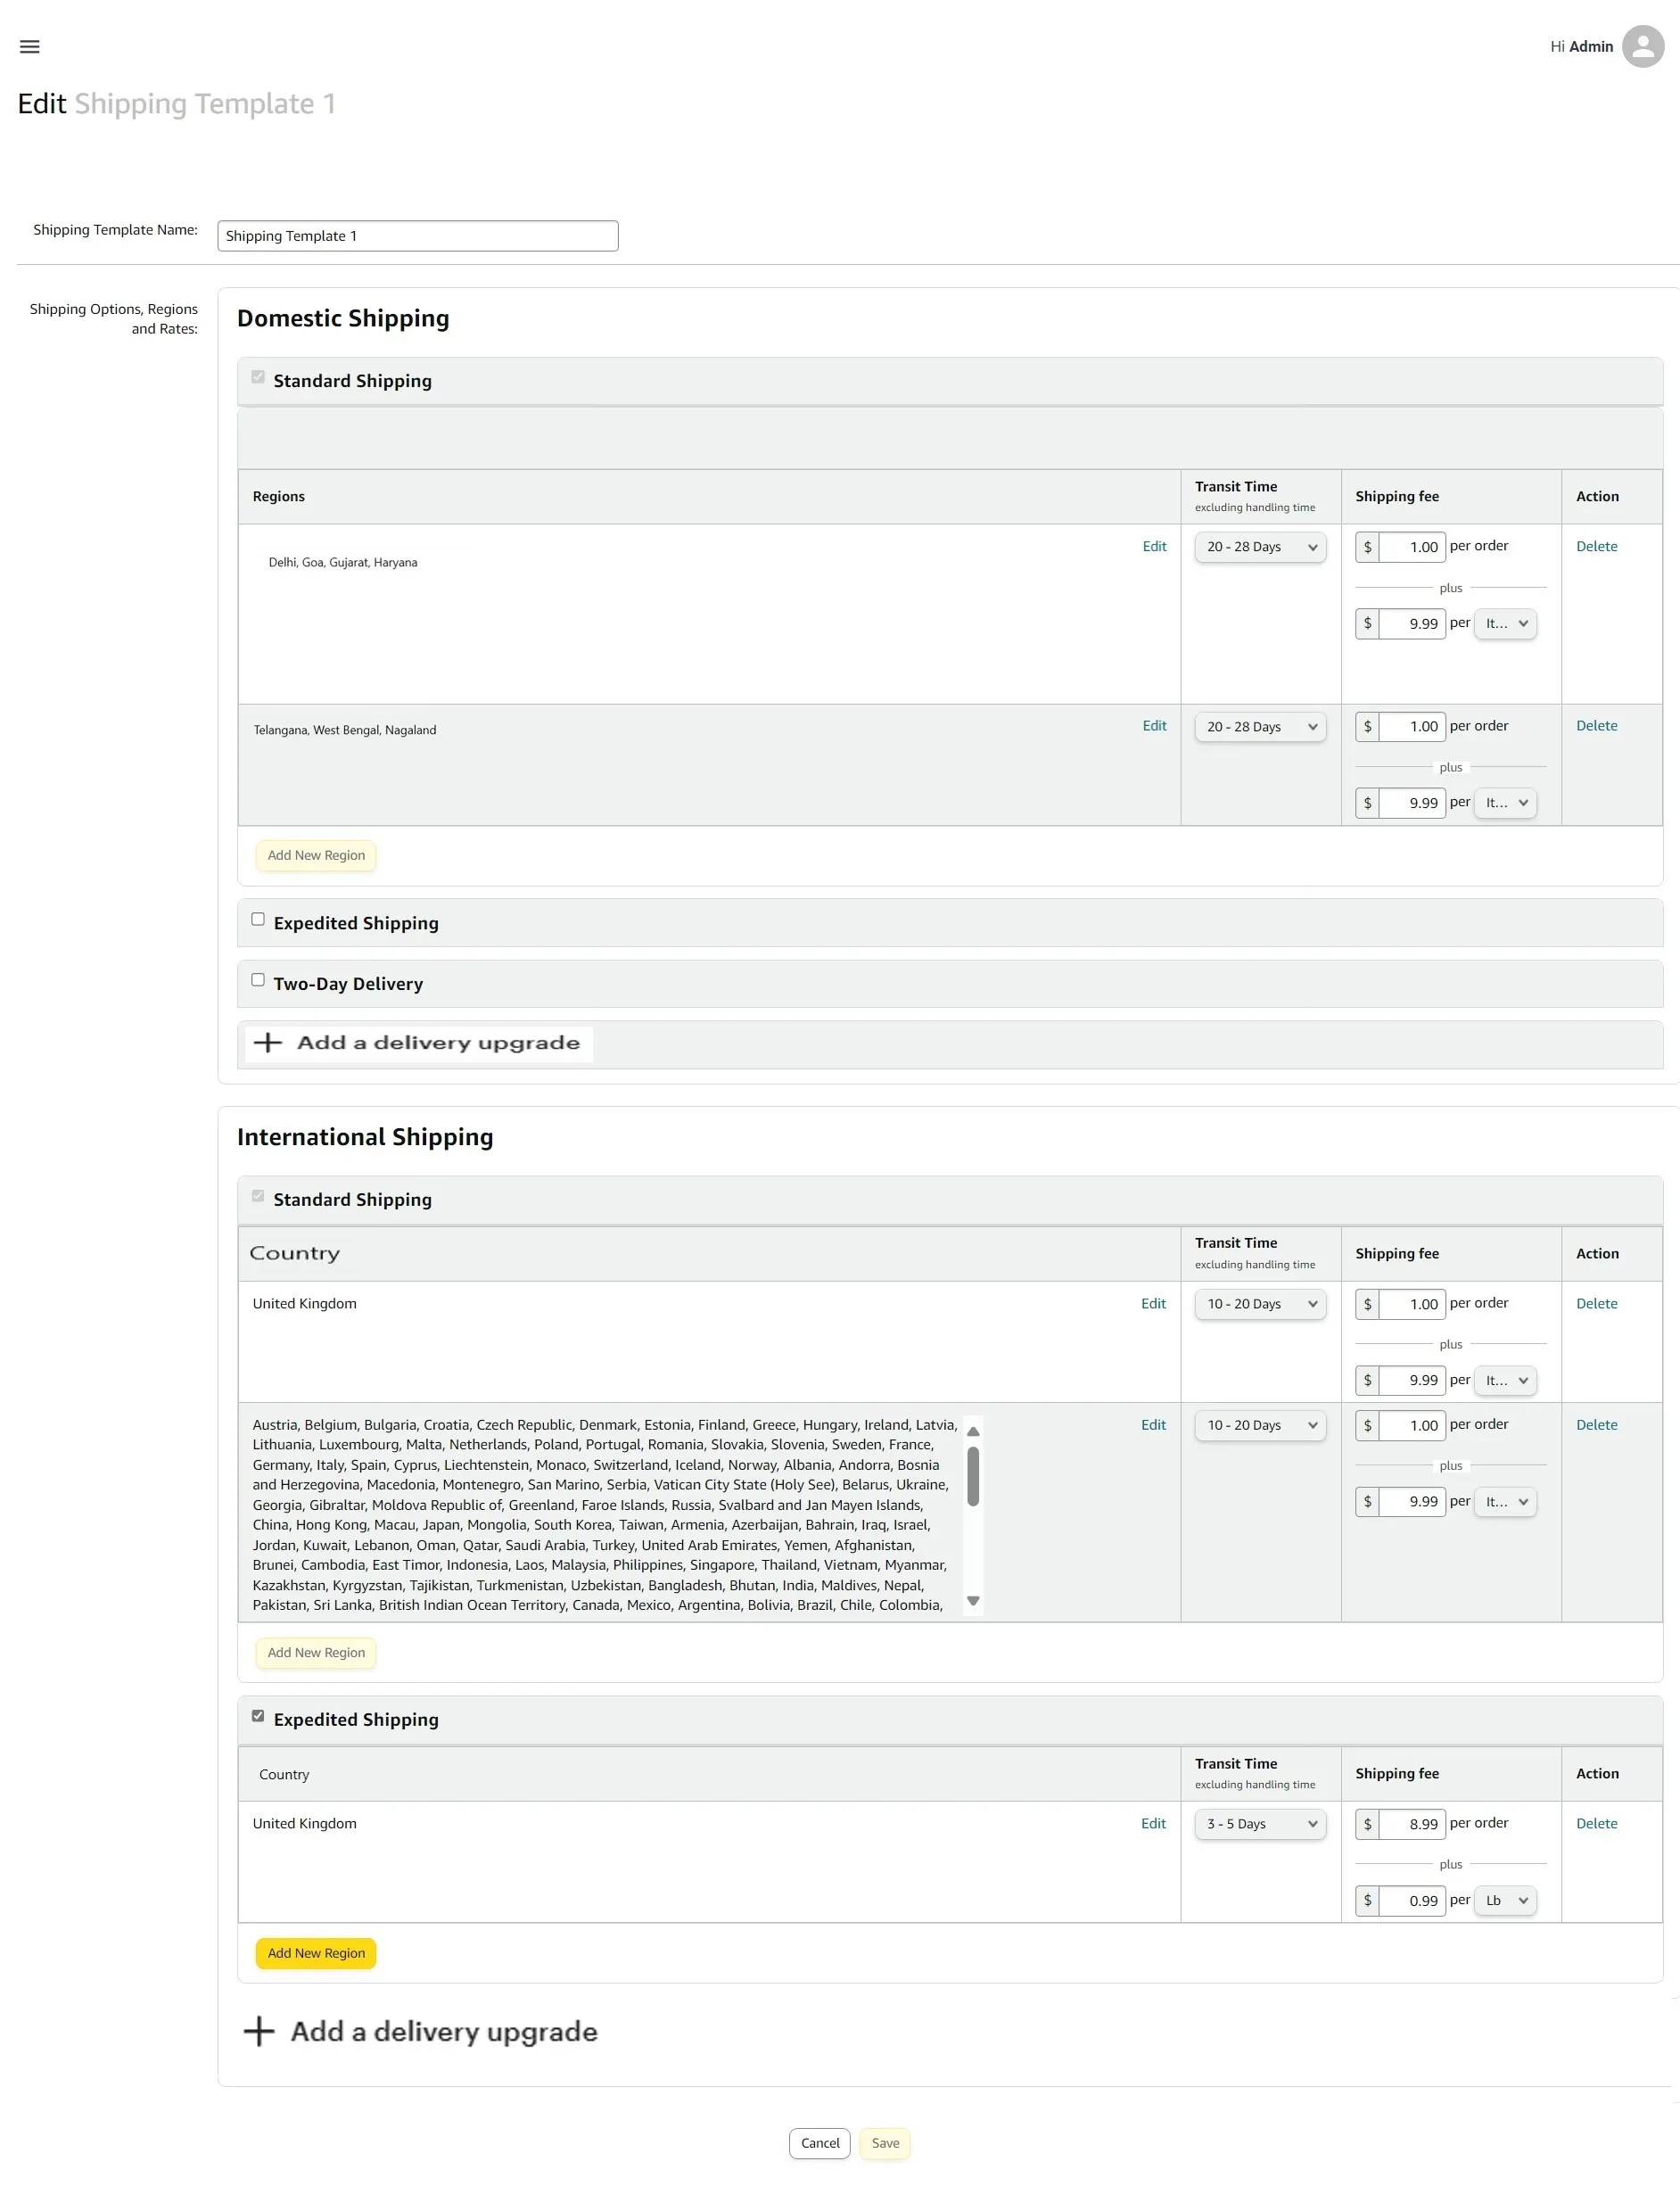Click plus icon for international delivery upgrade
Viewport: 1680px width, 2186px height.
tap(259, 2031)
